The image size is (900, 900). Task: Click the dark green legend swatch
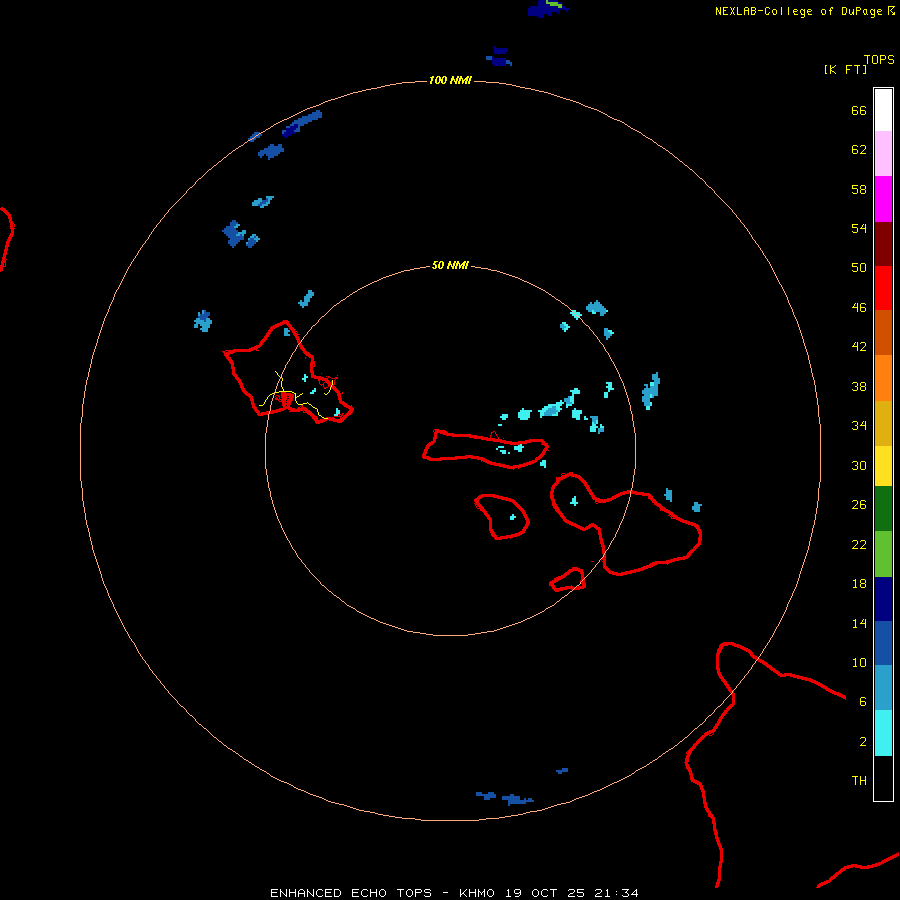pyautogui.click(x=883, y=509)
